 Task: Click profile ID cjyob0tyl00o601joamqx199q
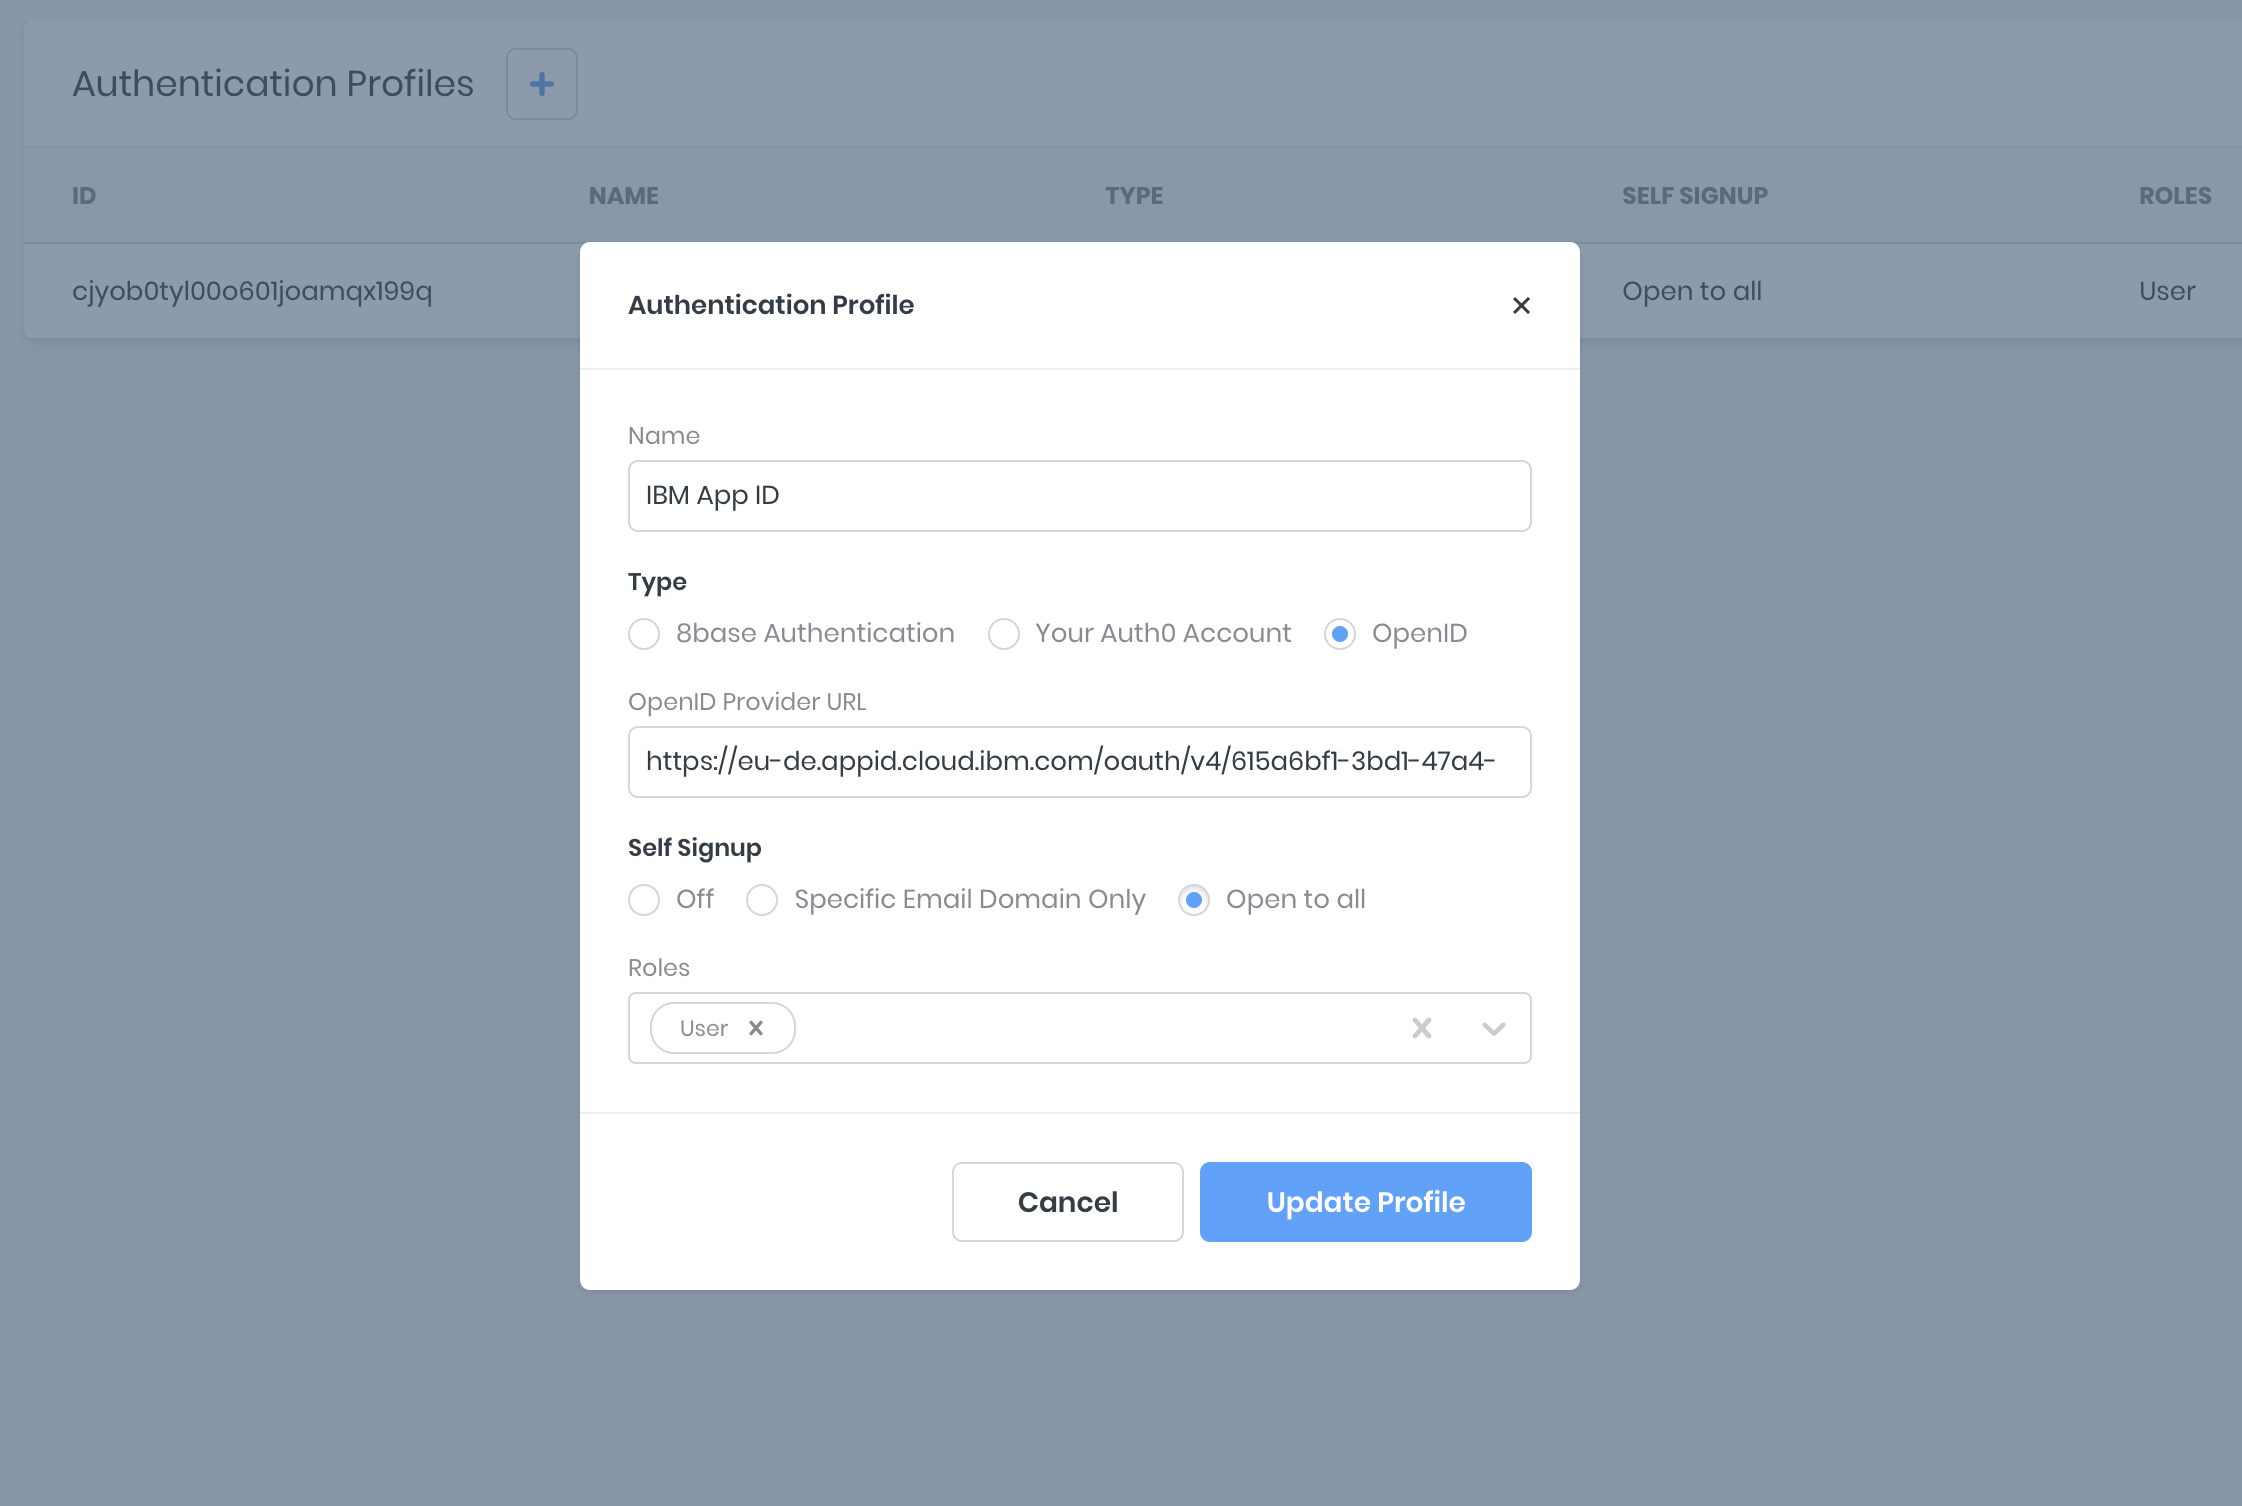pyautogui.click(x=252, y=291)
